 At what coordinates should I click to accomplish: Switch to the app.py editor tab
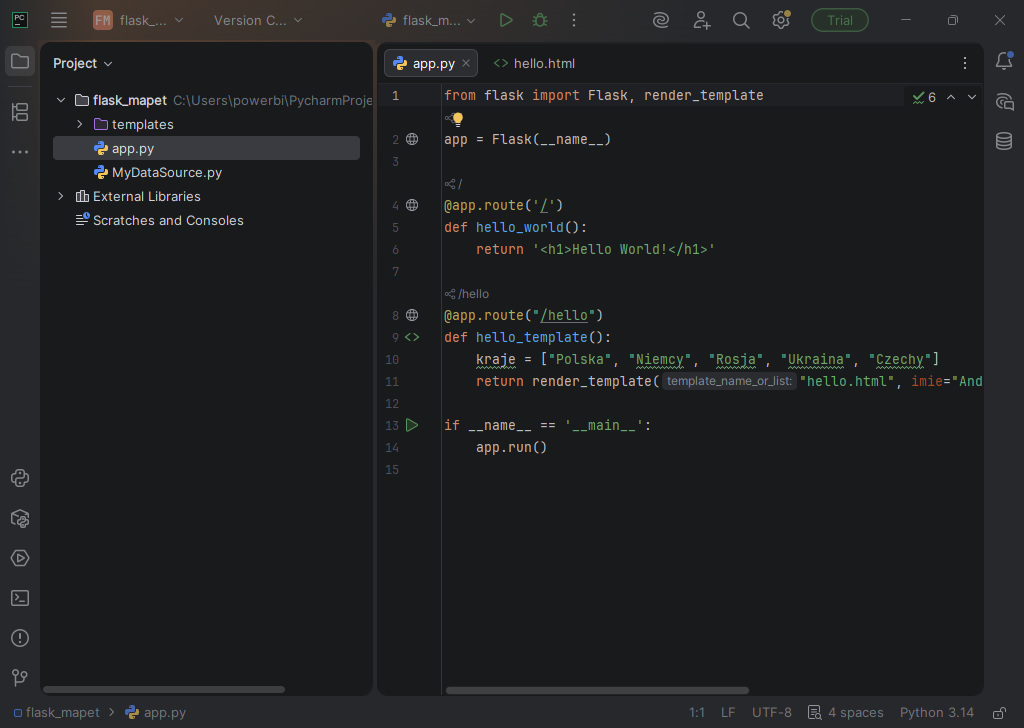(x=433, y=63)
